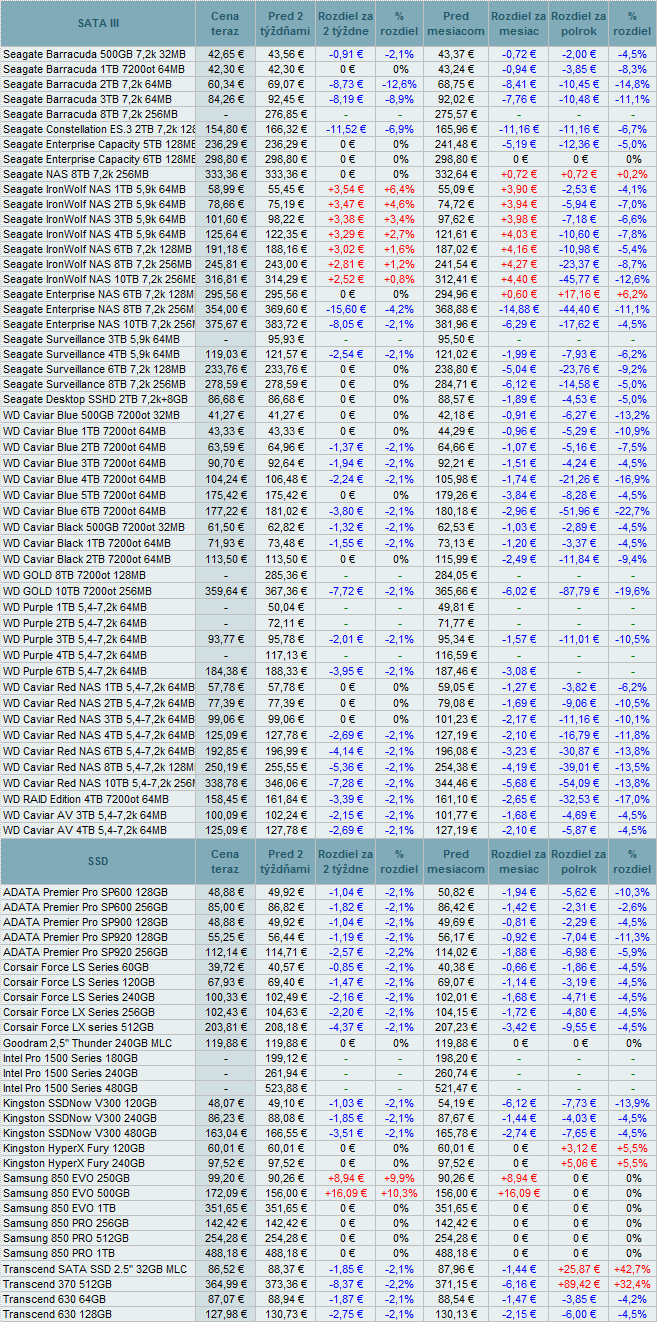
Task: Click Intel Pro 1500 Series 480GB name
Action: point(70,1087)
